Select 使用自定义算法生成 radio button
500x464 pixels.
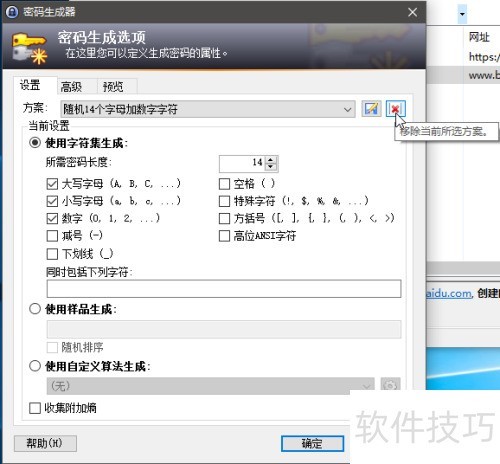35,366
